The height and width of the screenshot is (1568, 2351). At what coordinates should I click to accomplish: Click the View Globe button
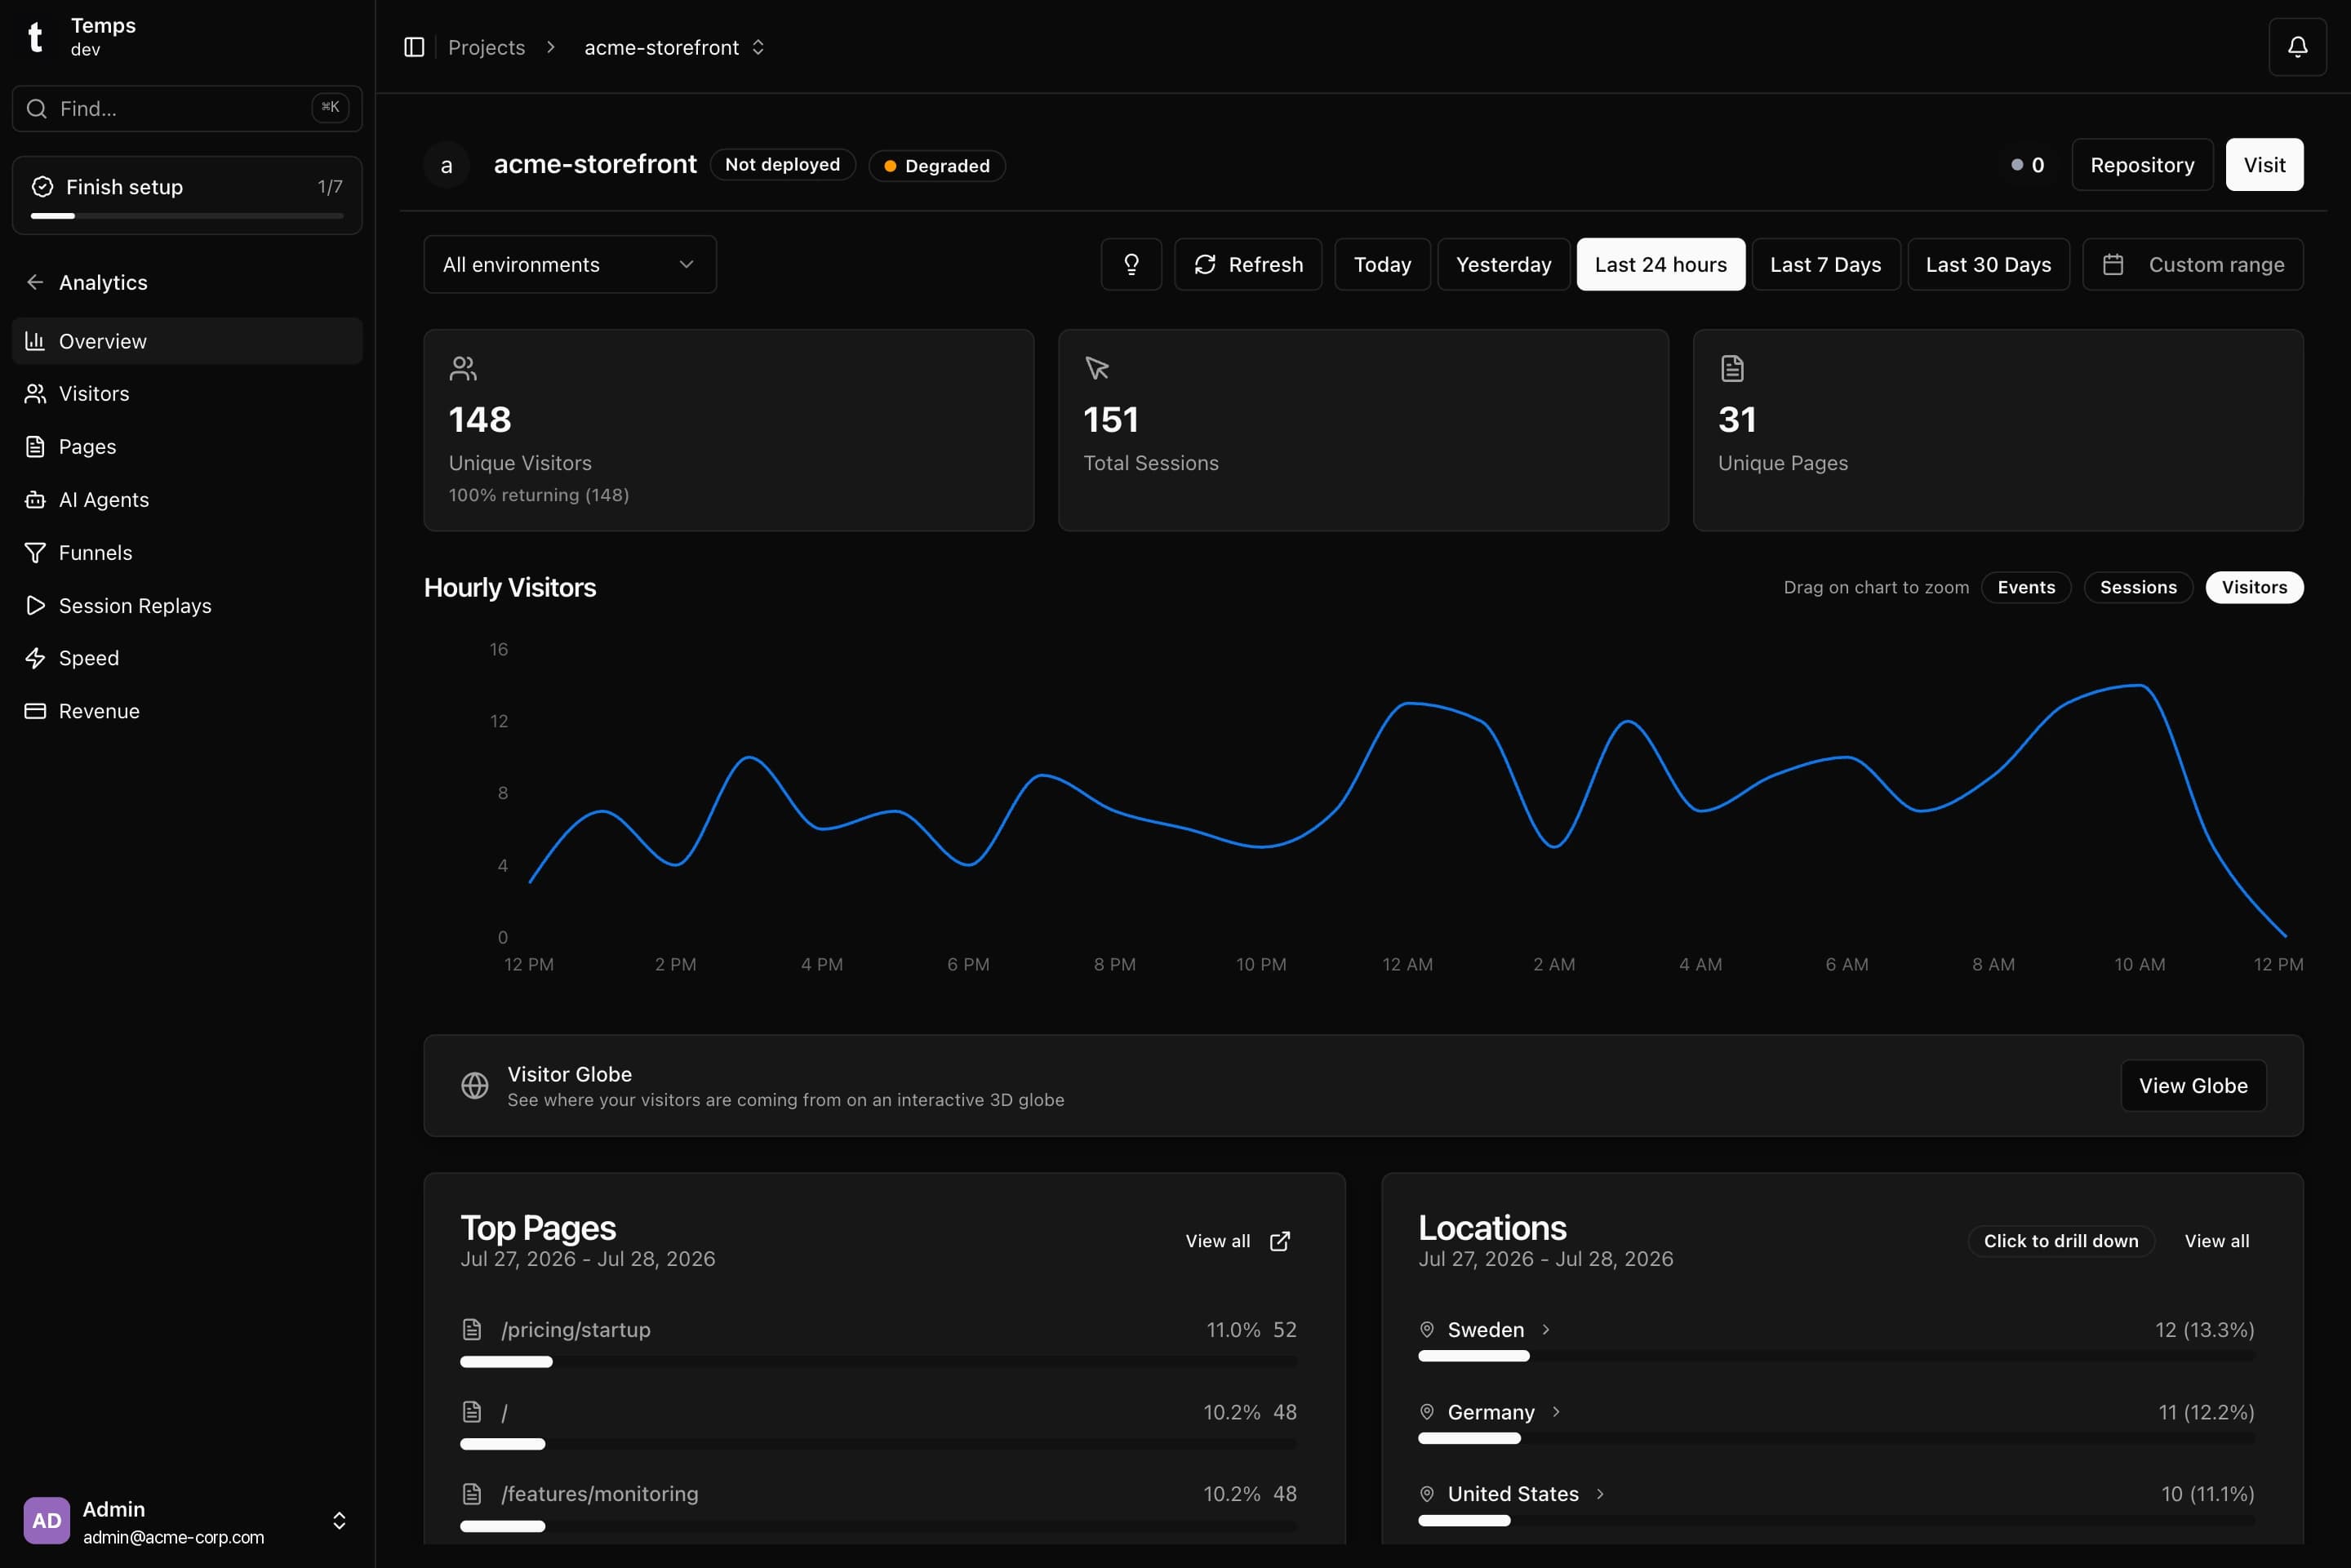2193,1085
